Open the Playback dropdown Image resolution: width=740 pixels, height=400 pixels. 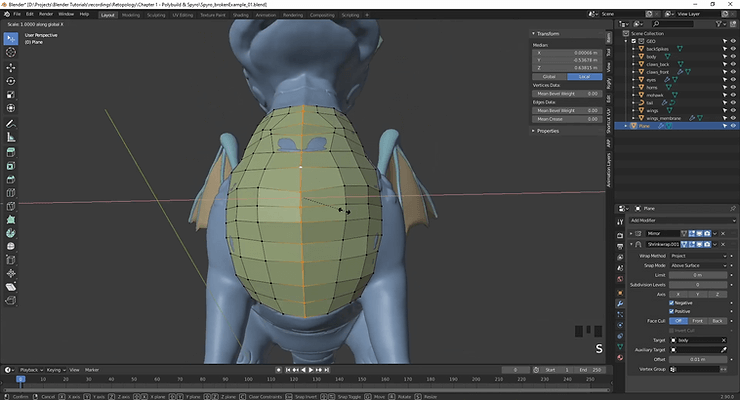(x=31, y=370)
